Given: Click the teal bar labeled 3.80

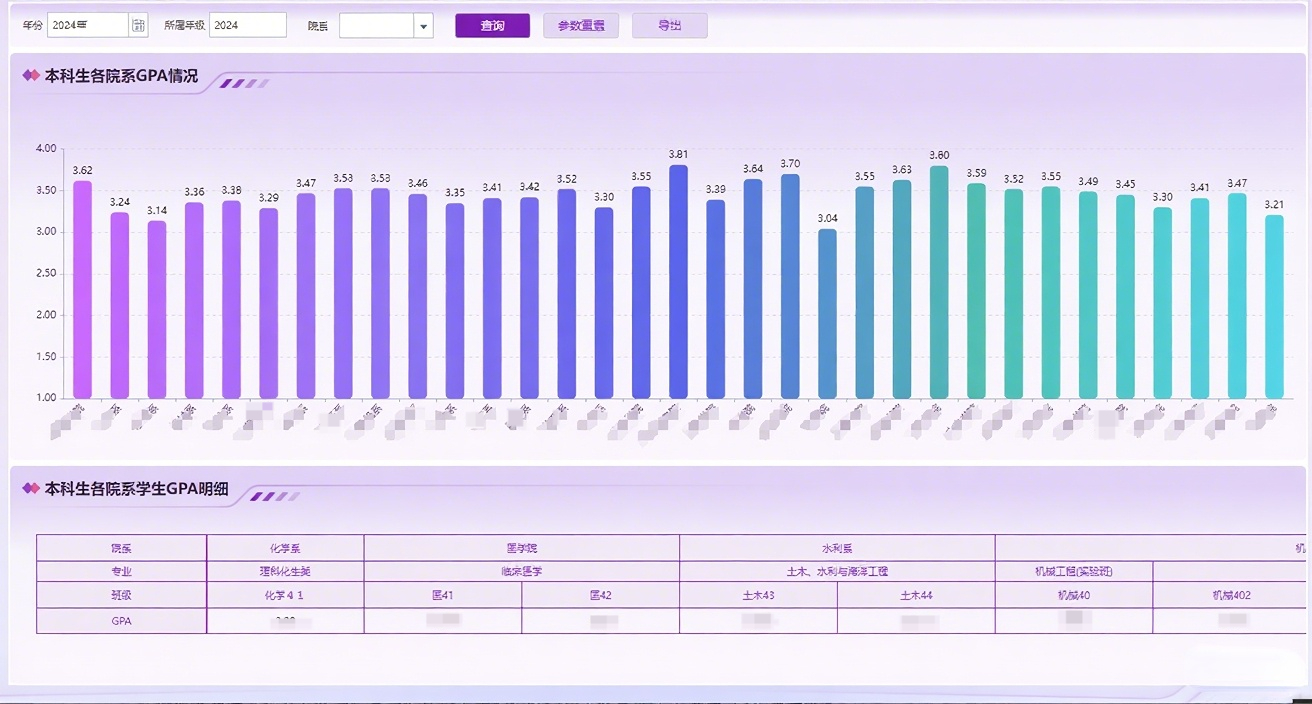Looking at the screenshot, I should coord(939,282).
